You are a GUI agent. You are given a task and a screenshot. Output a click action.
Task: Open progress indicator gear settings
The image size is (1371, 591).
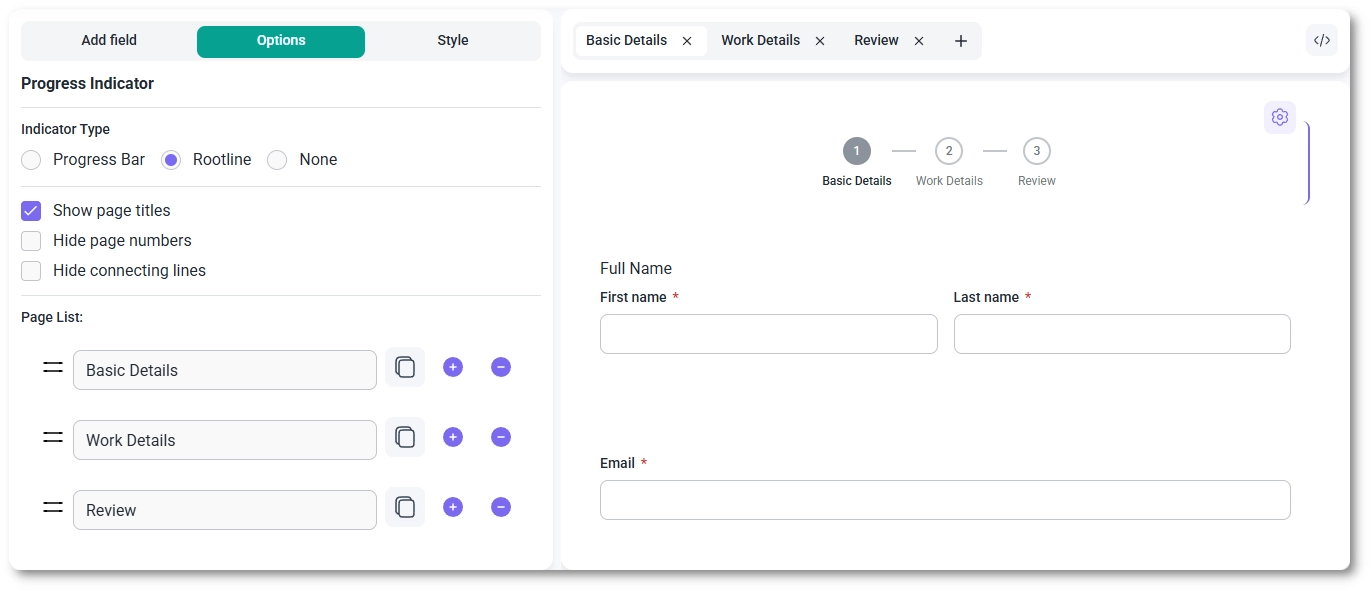point(1280,117)
